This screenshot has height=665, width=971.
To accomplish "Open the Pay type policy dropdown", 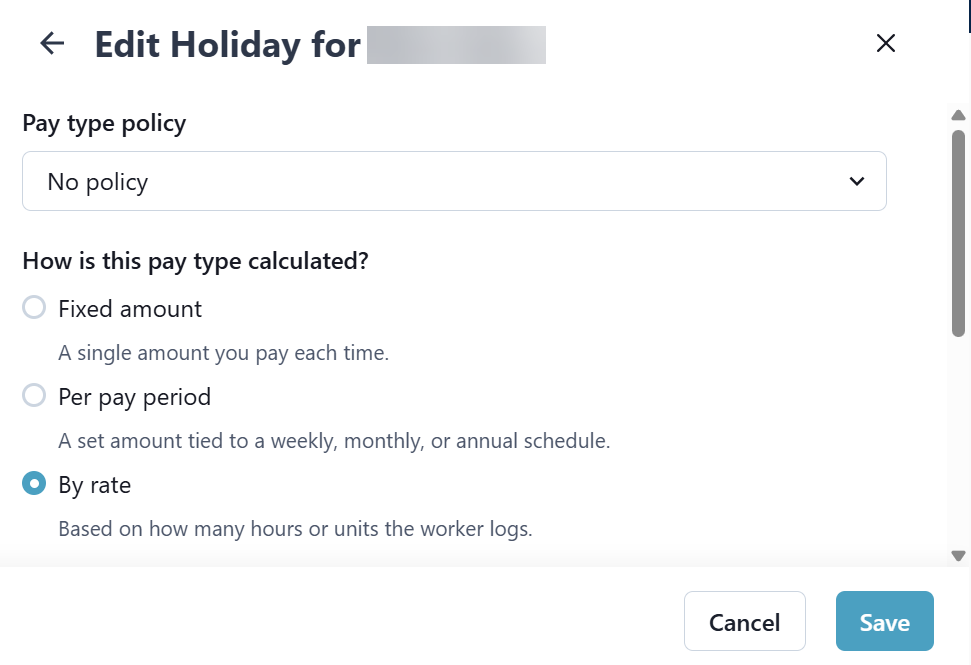I will click(454, 181).
